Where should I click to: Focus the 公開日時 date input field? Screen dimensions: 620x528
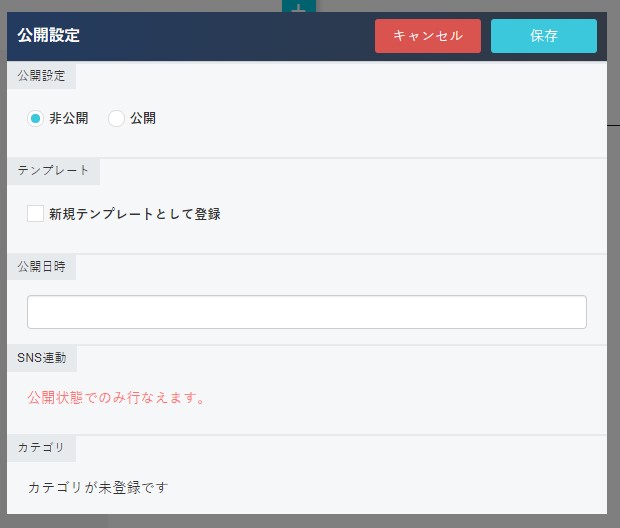pyautogui.click(x=306, y=312)
